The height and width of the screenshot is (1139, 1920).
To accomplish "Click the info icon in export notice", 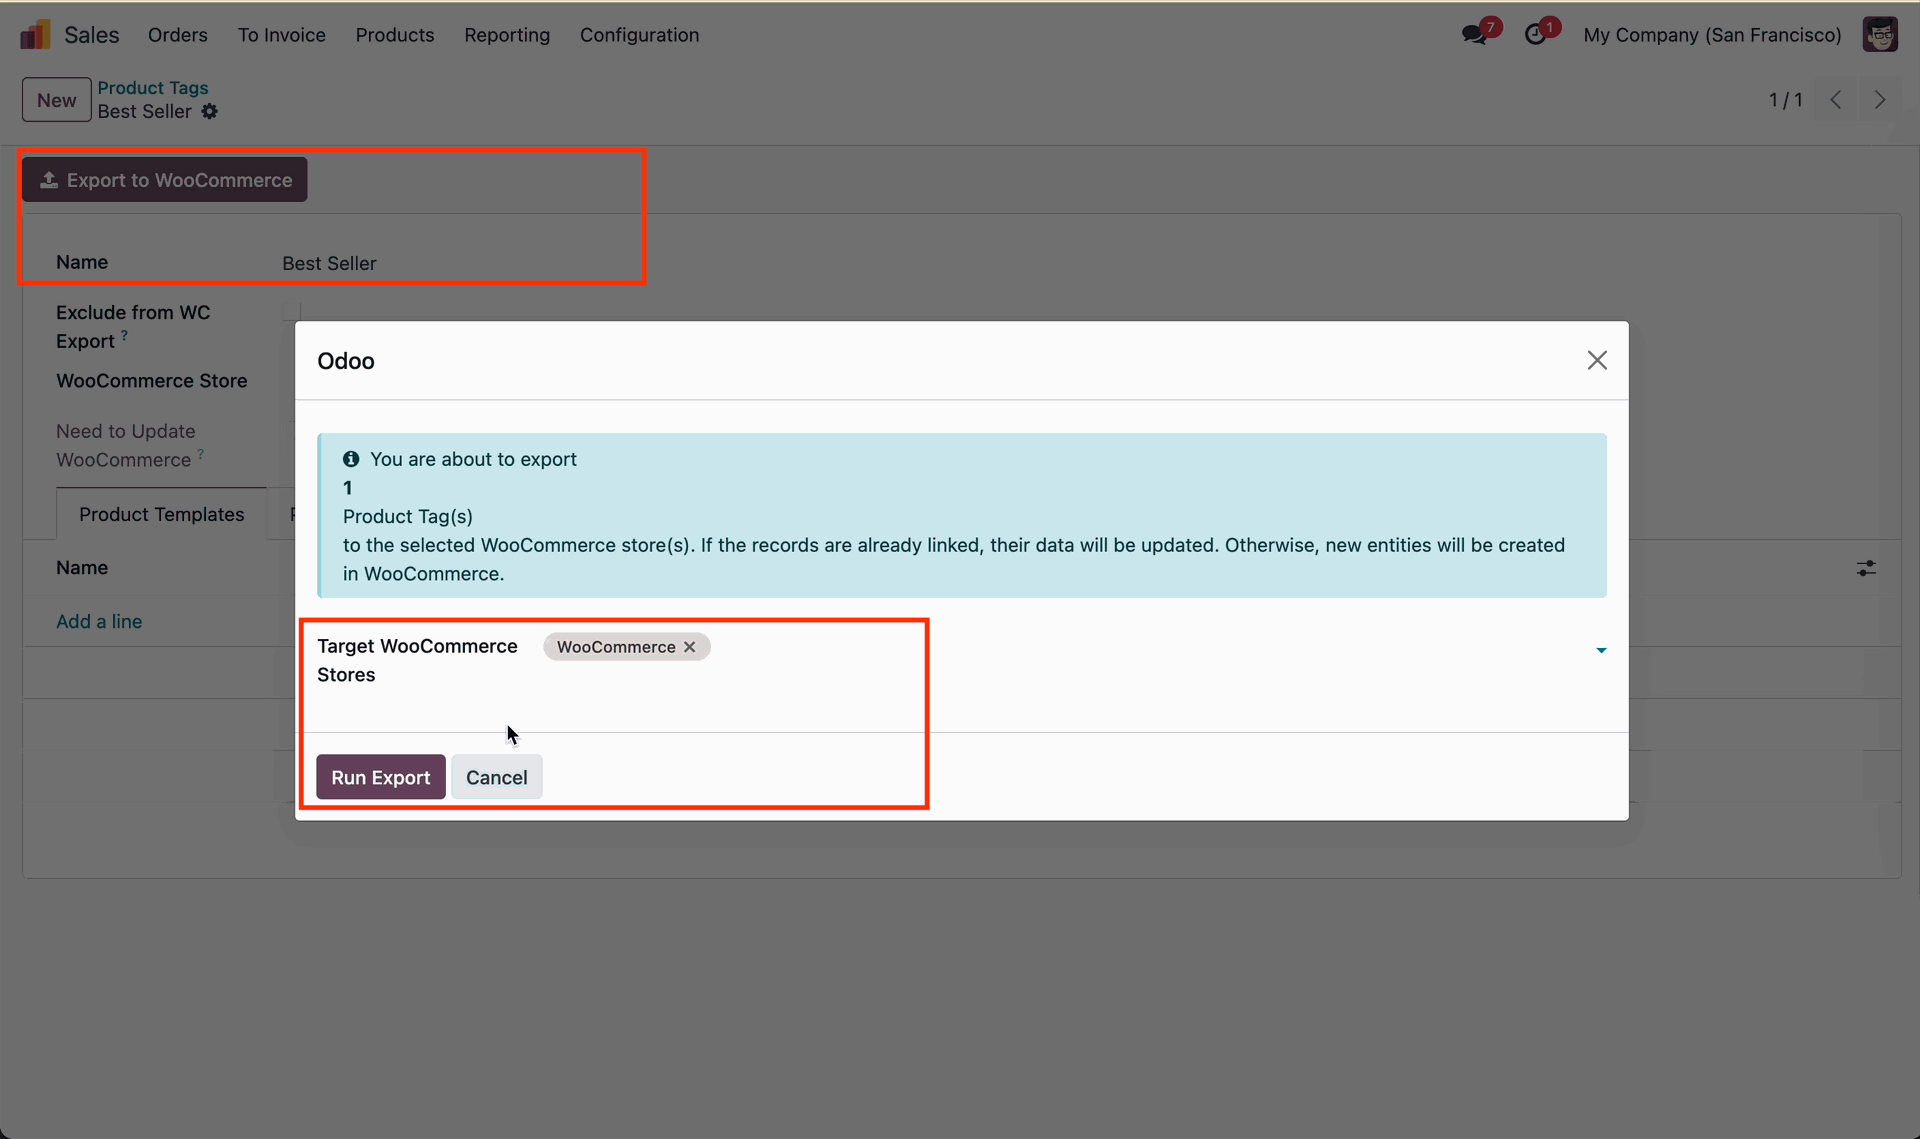I will click(x=351, y=459).
